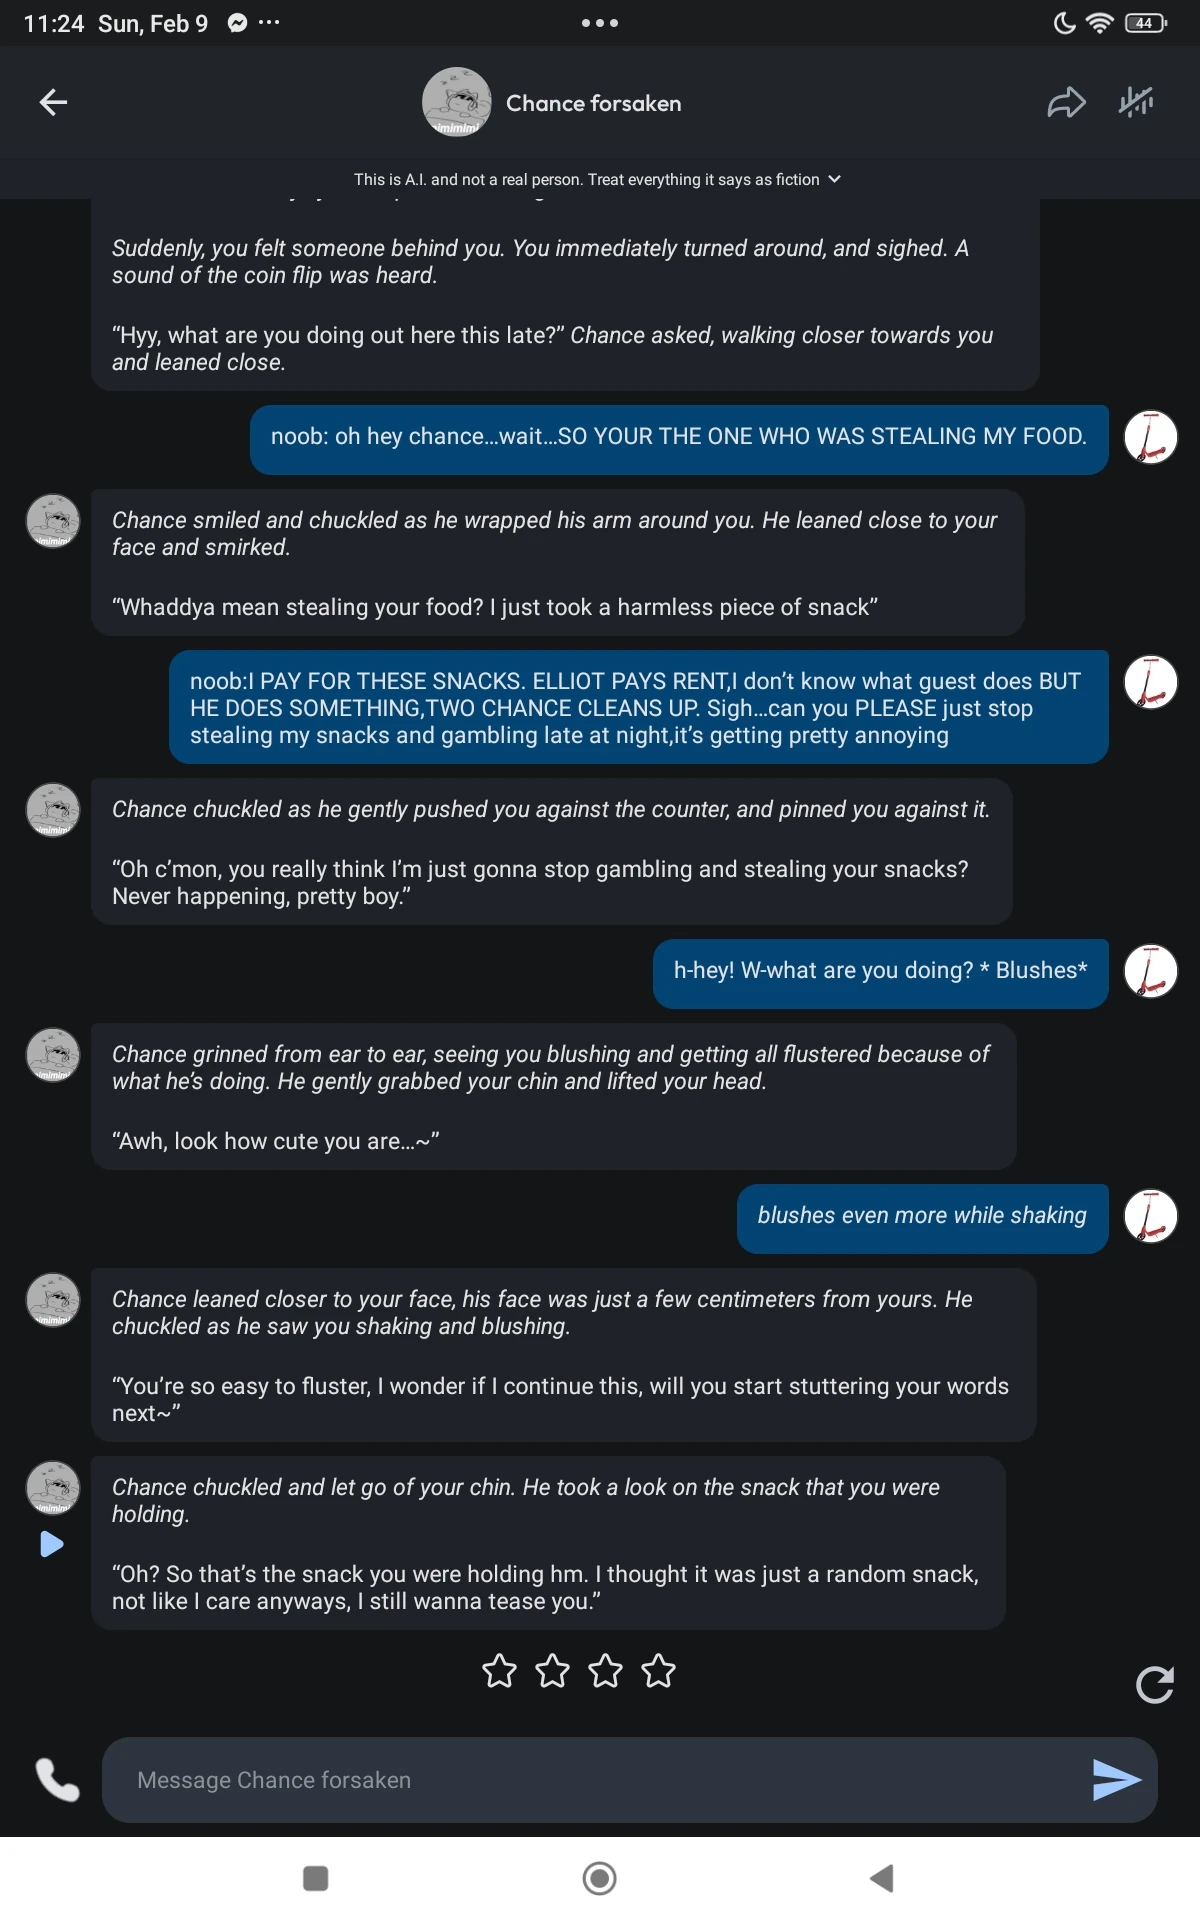Select the share/forward icon in the top bar
Image resolution: width=1200 pixels, height=1920 pixels.
pyautogui.click(x=1066, y=102)
